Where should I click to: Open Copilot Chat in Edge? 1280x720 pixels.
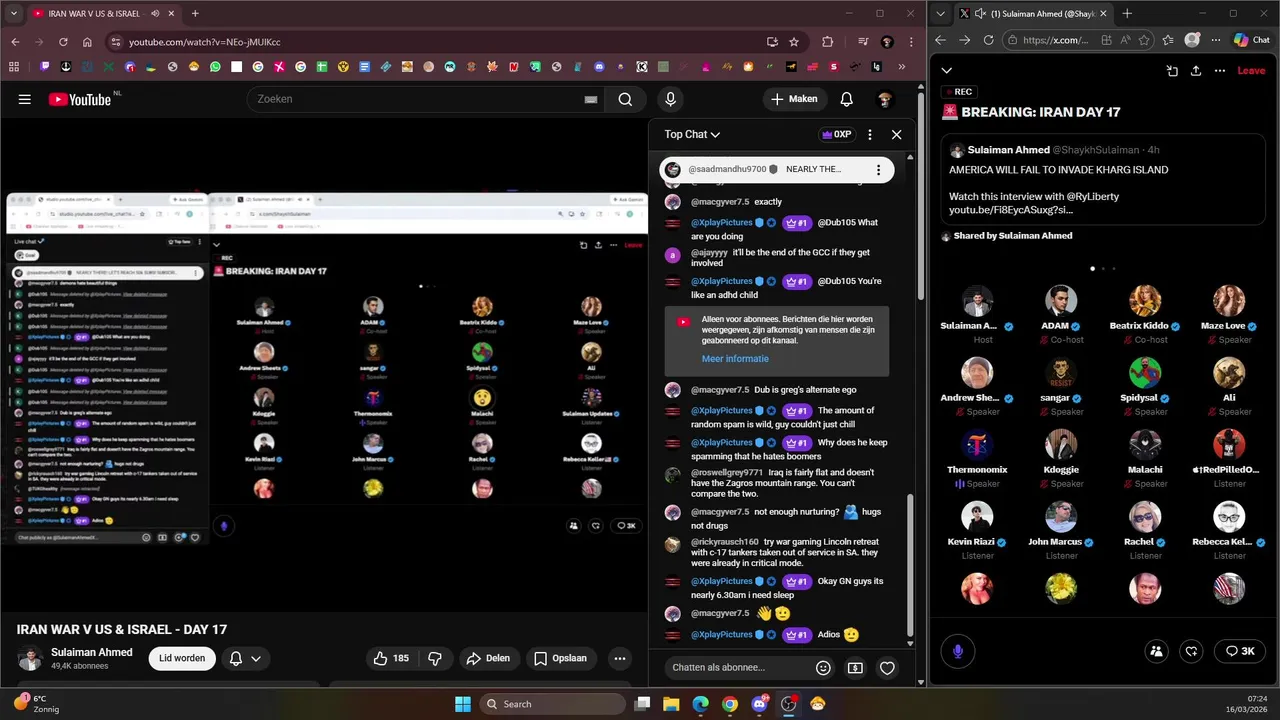coord(1251,40)
